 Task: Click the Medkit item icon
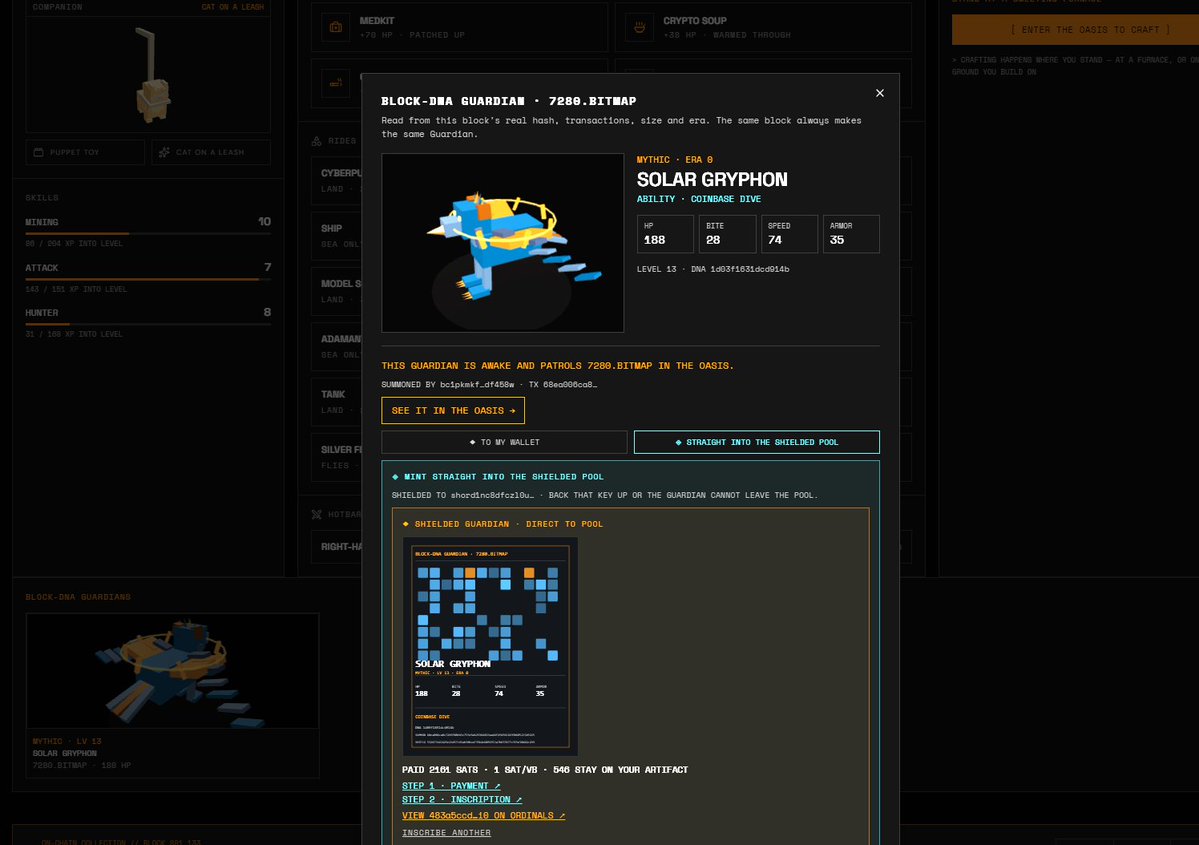(x=336, y=28)
